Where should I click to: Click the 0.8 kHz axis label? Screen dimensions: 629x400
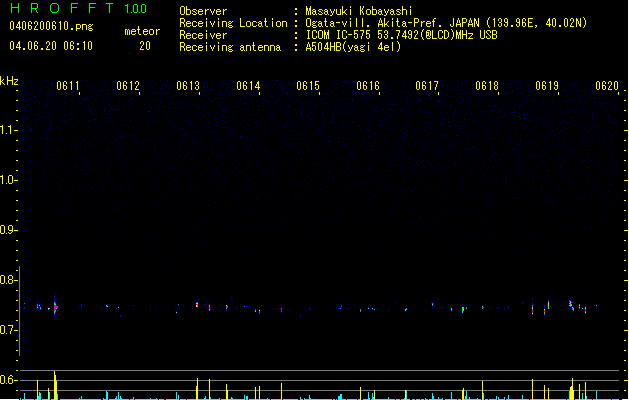coord(8,280)
